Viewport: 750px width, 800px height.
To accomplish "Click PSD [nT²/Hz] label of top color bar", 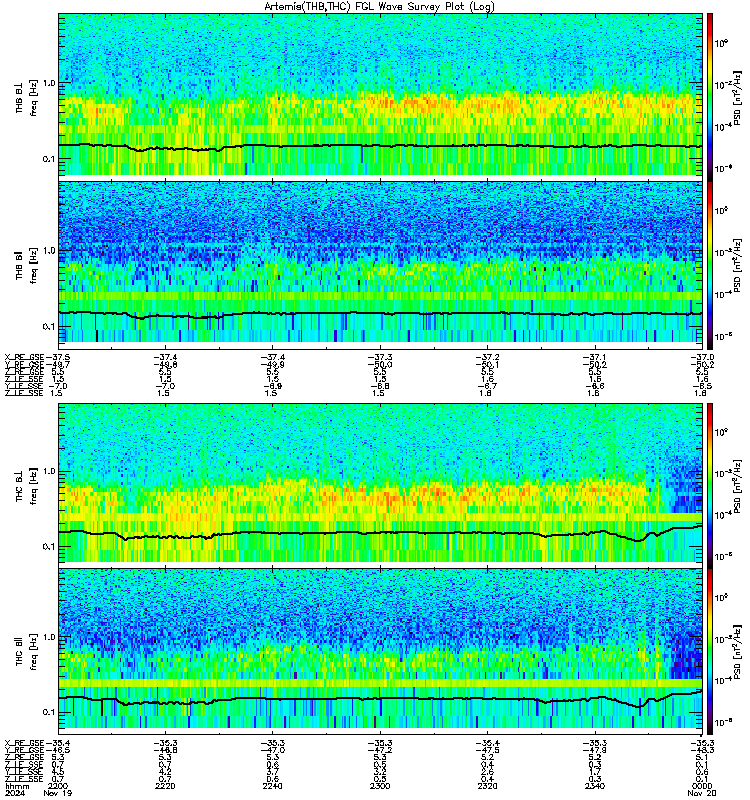I will point(738,97).
